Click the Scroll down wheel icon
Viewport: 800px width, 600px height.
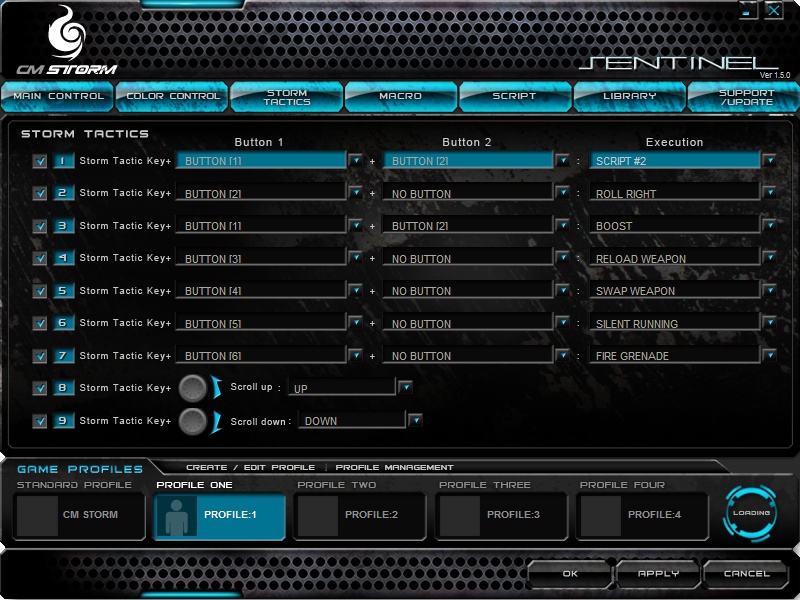pos(193,421)
